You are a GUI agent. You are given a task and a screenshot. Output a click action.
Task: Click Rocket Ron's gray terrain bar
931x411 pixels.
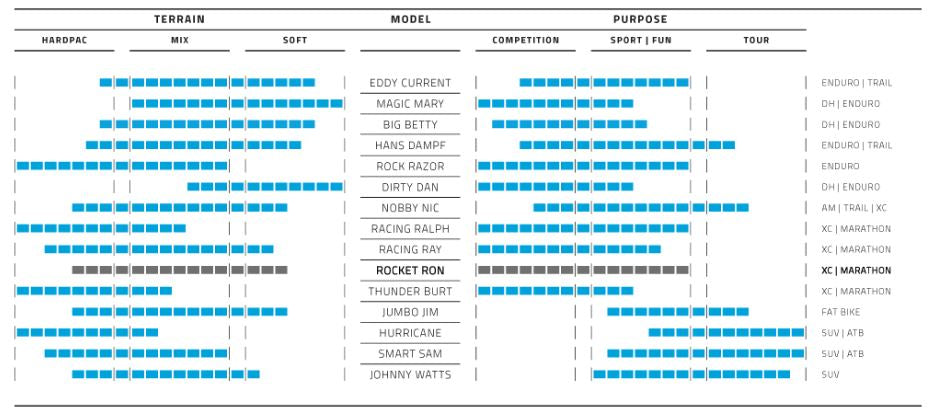[x=180, y=270]
